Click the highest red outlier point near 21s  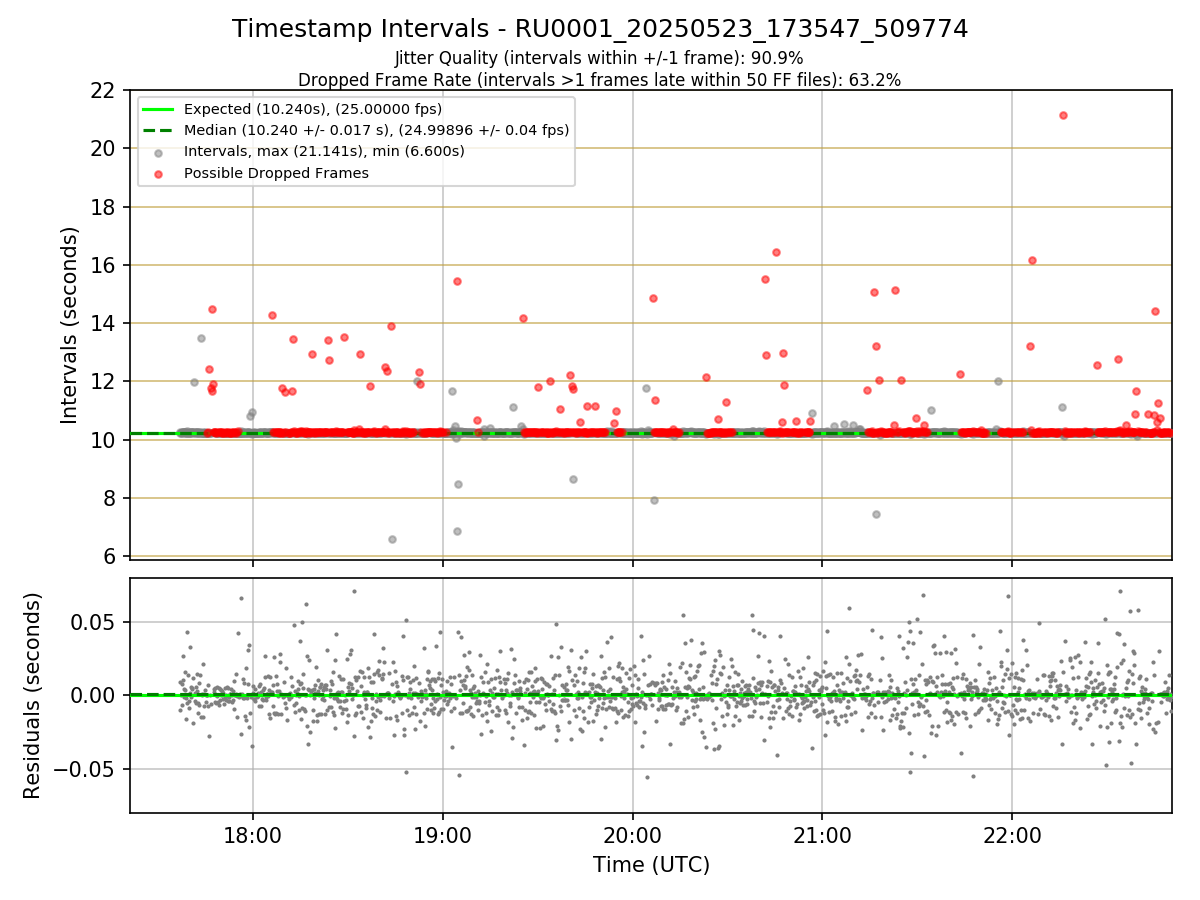tap(1063, 115)
